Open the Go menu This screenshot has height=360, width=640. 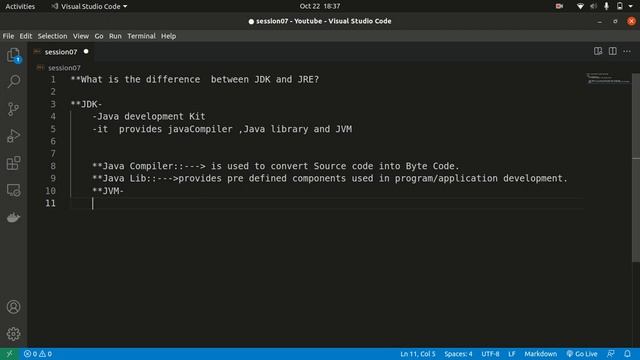coord(99,36)
